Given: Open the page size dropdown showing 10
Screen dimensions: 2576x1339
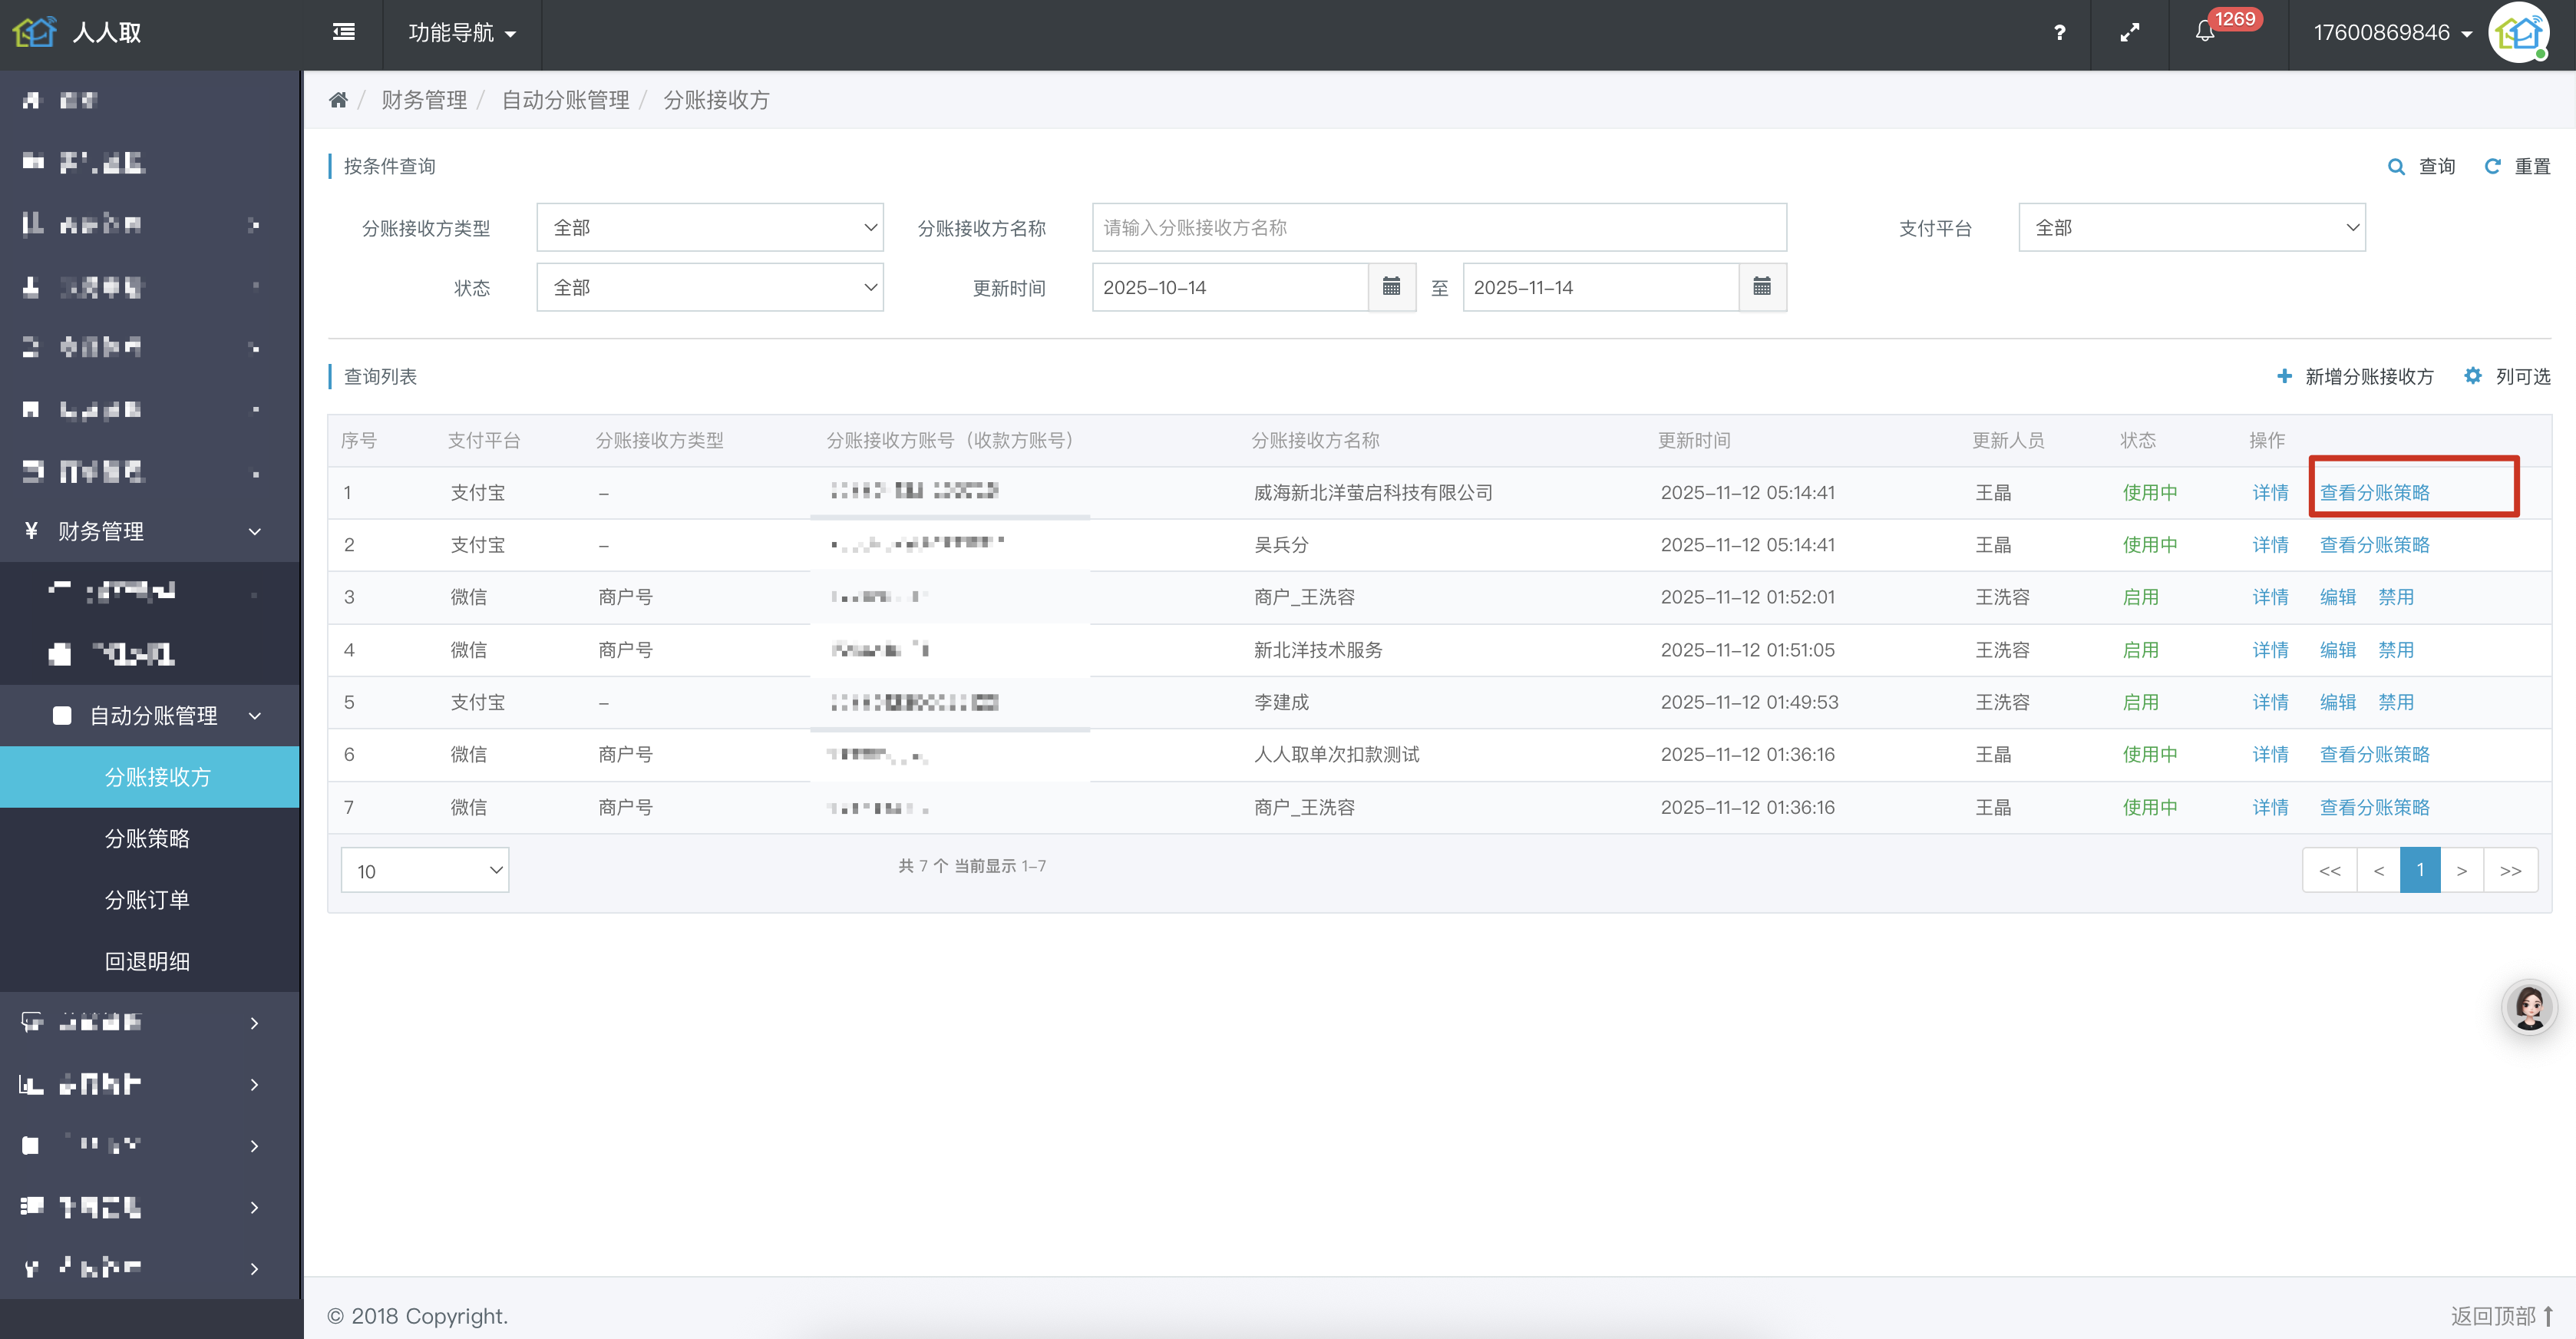Looking at the screenshot, I should (x=425, y=871).
